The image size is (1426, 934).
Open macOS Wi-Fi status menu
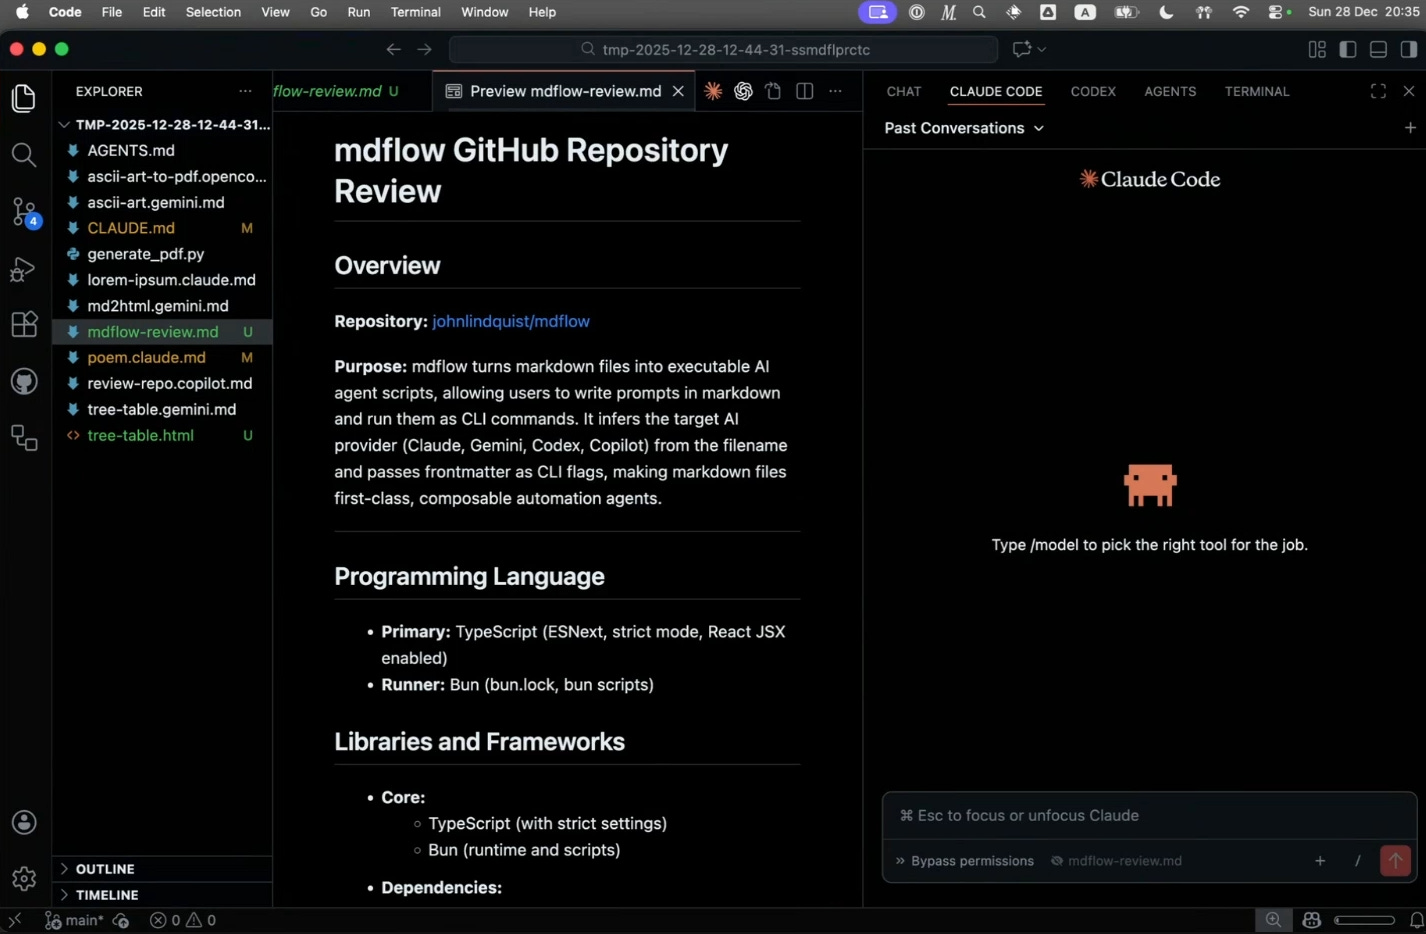coord(1241,12)
